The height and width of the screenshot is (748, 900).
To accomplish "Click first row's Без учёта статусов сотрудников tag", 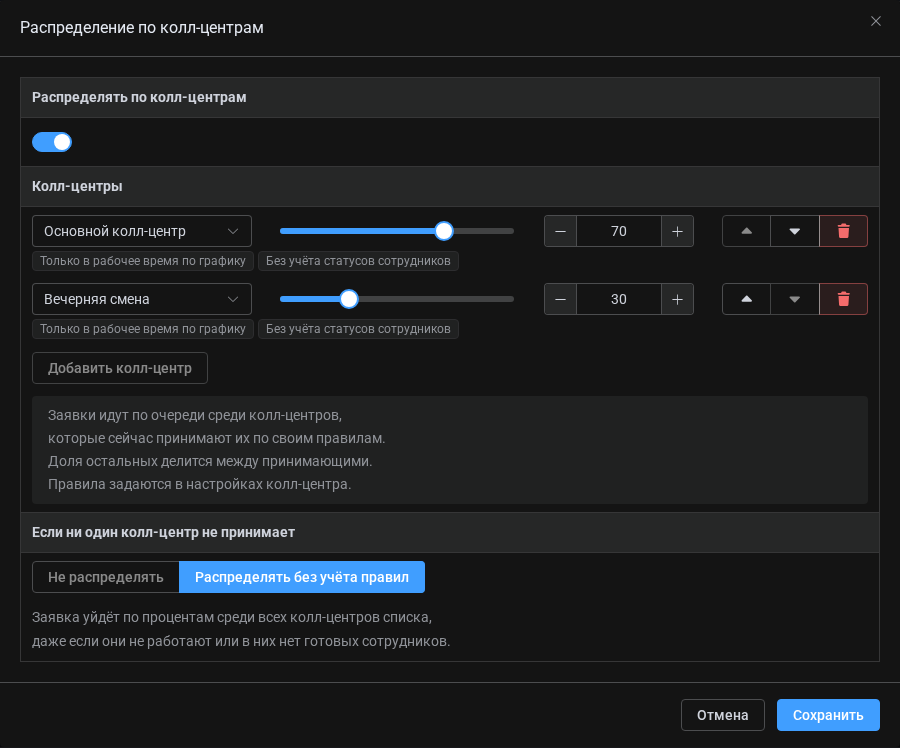I will pyautogui.click(x=358, y=261).
